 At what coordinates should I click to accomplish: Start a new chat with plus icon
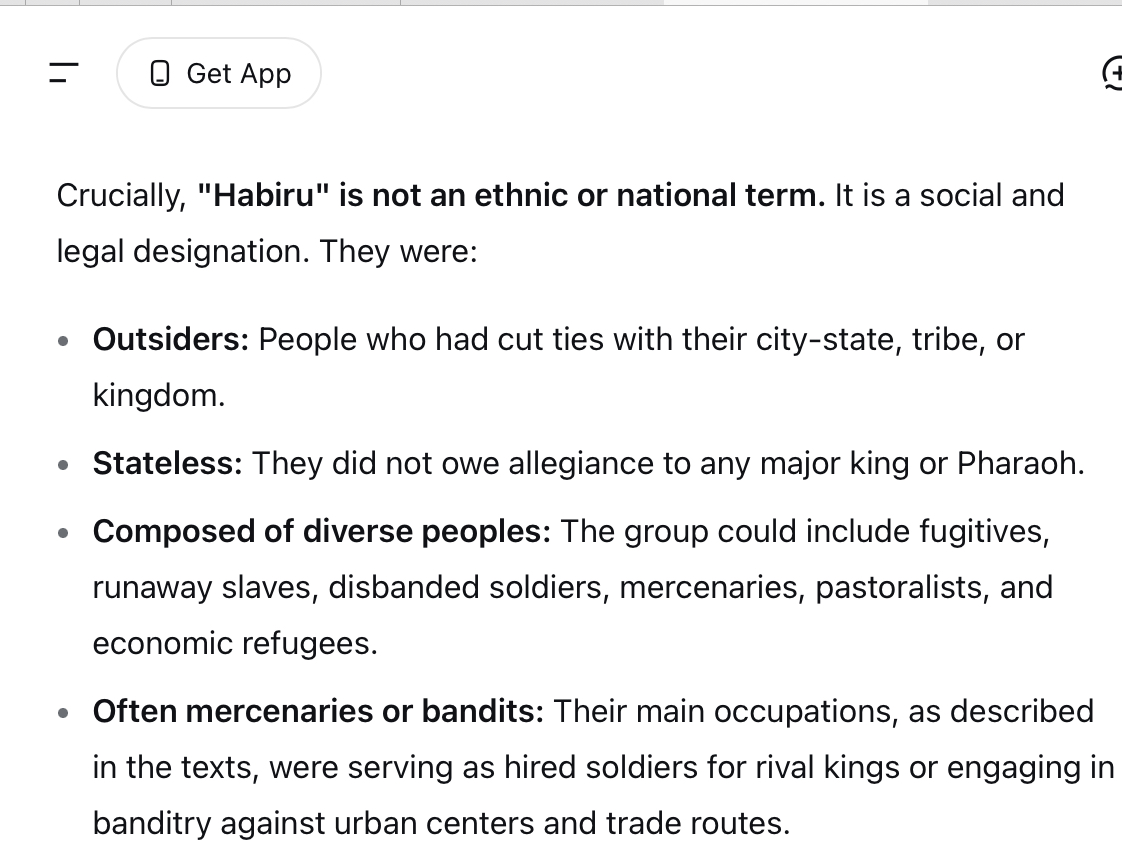coord(1113,73)
